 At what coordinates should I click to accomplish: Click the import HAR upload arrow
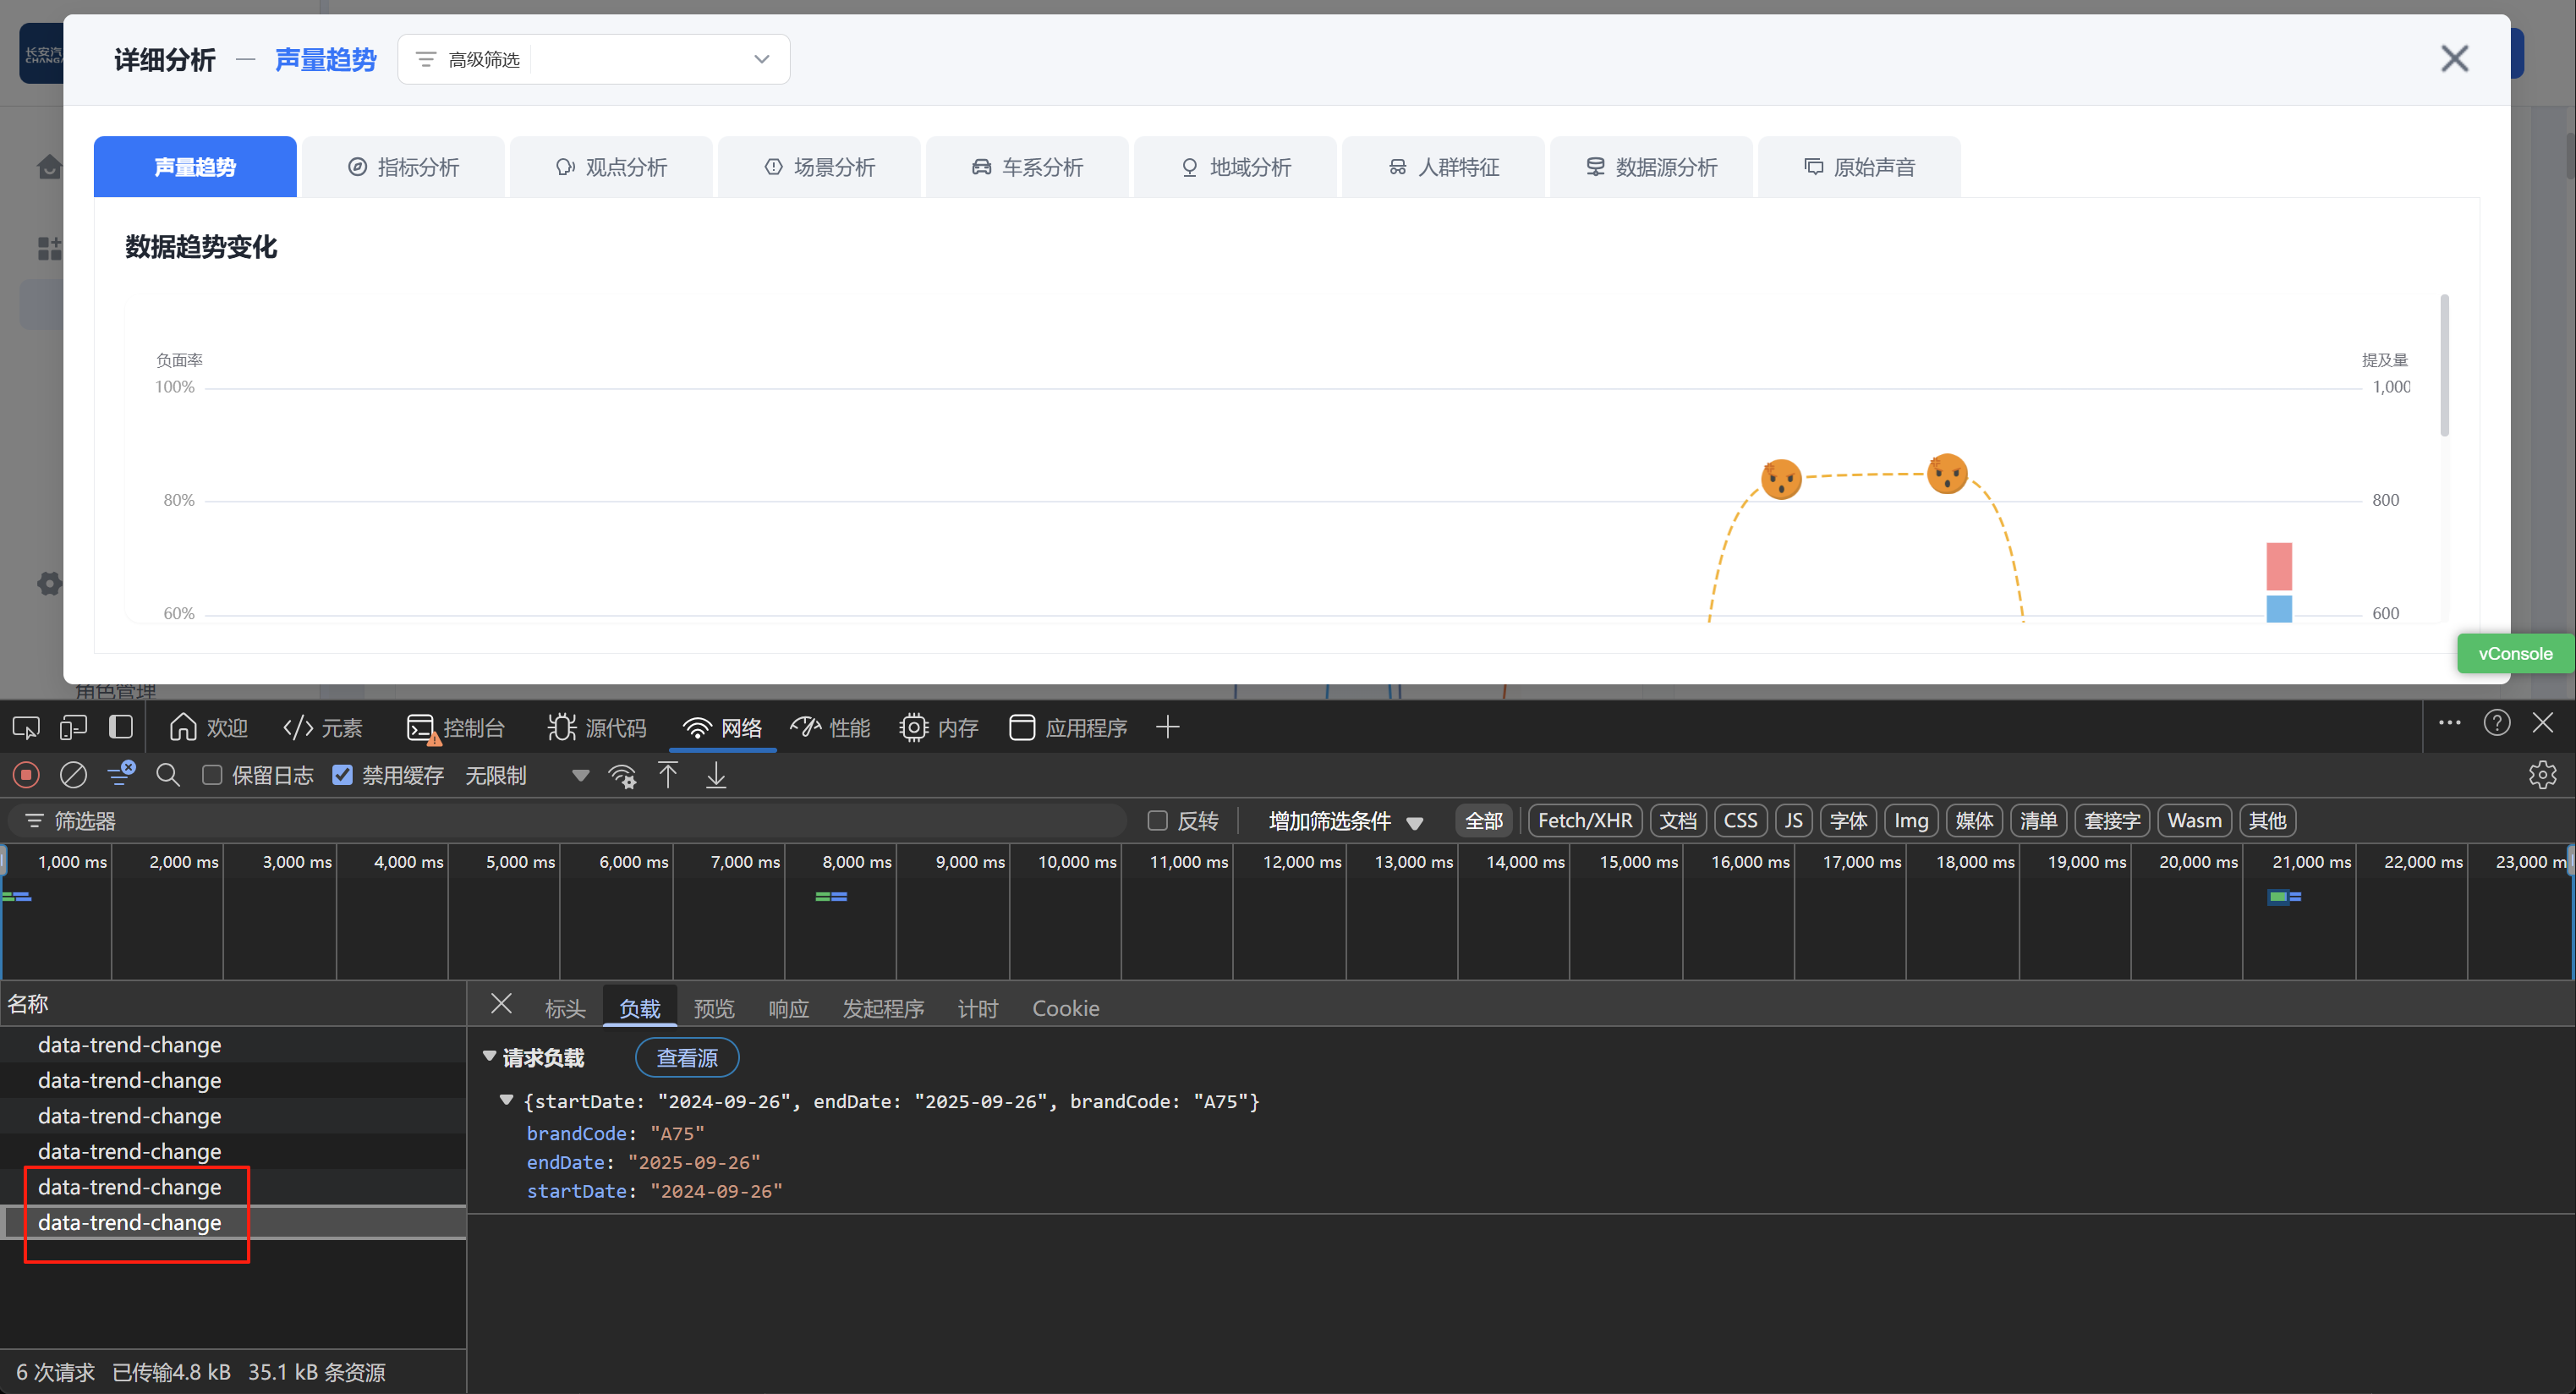click(668, 775)
